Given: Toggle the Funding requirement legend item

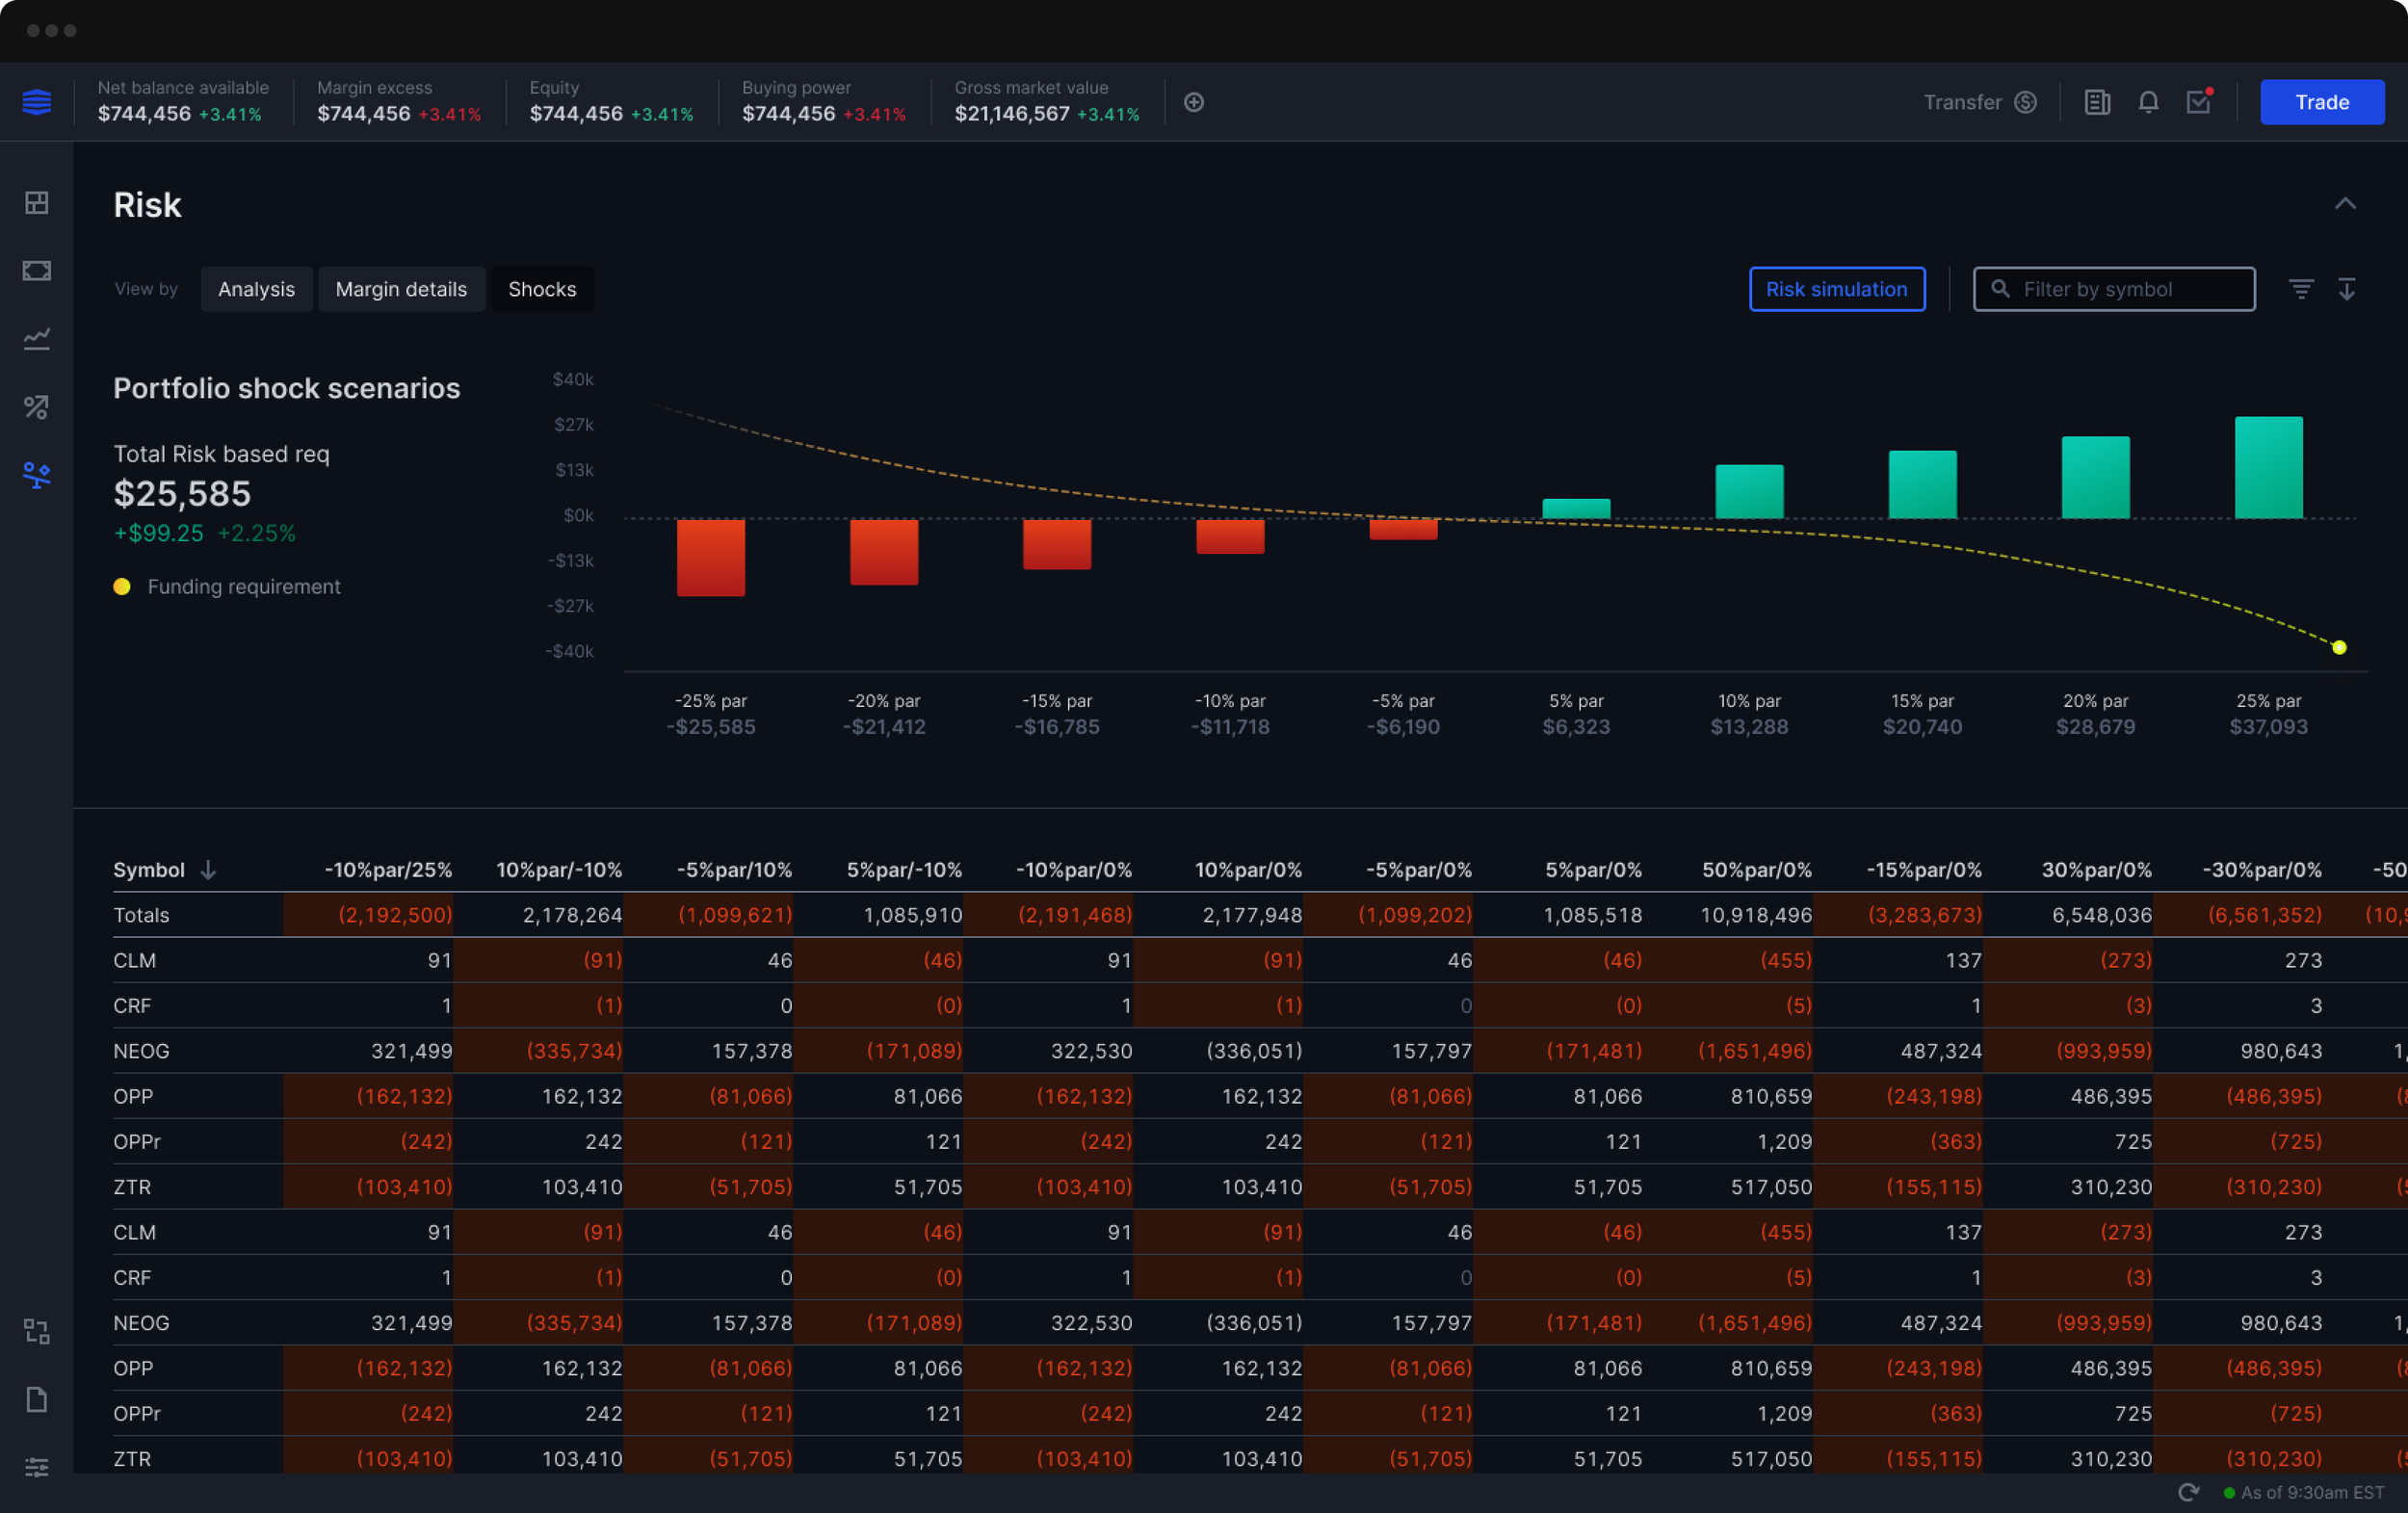Looking at the screenshot, I should (228, 587).
